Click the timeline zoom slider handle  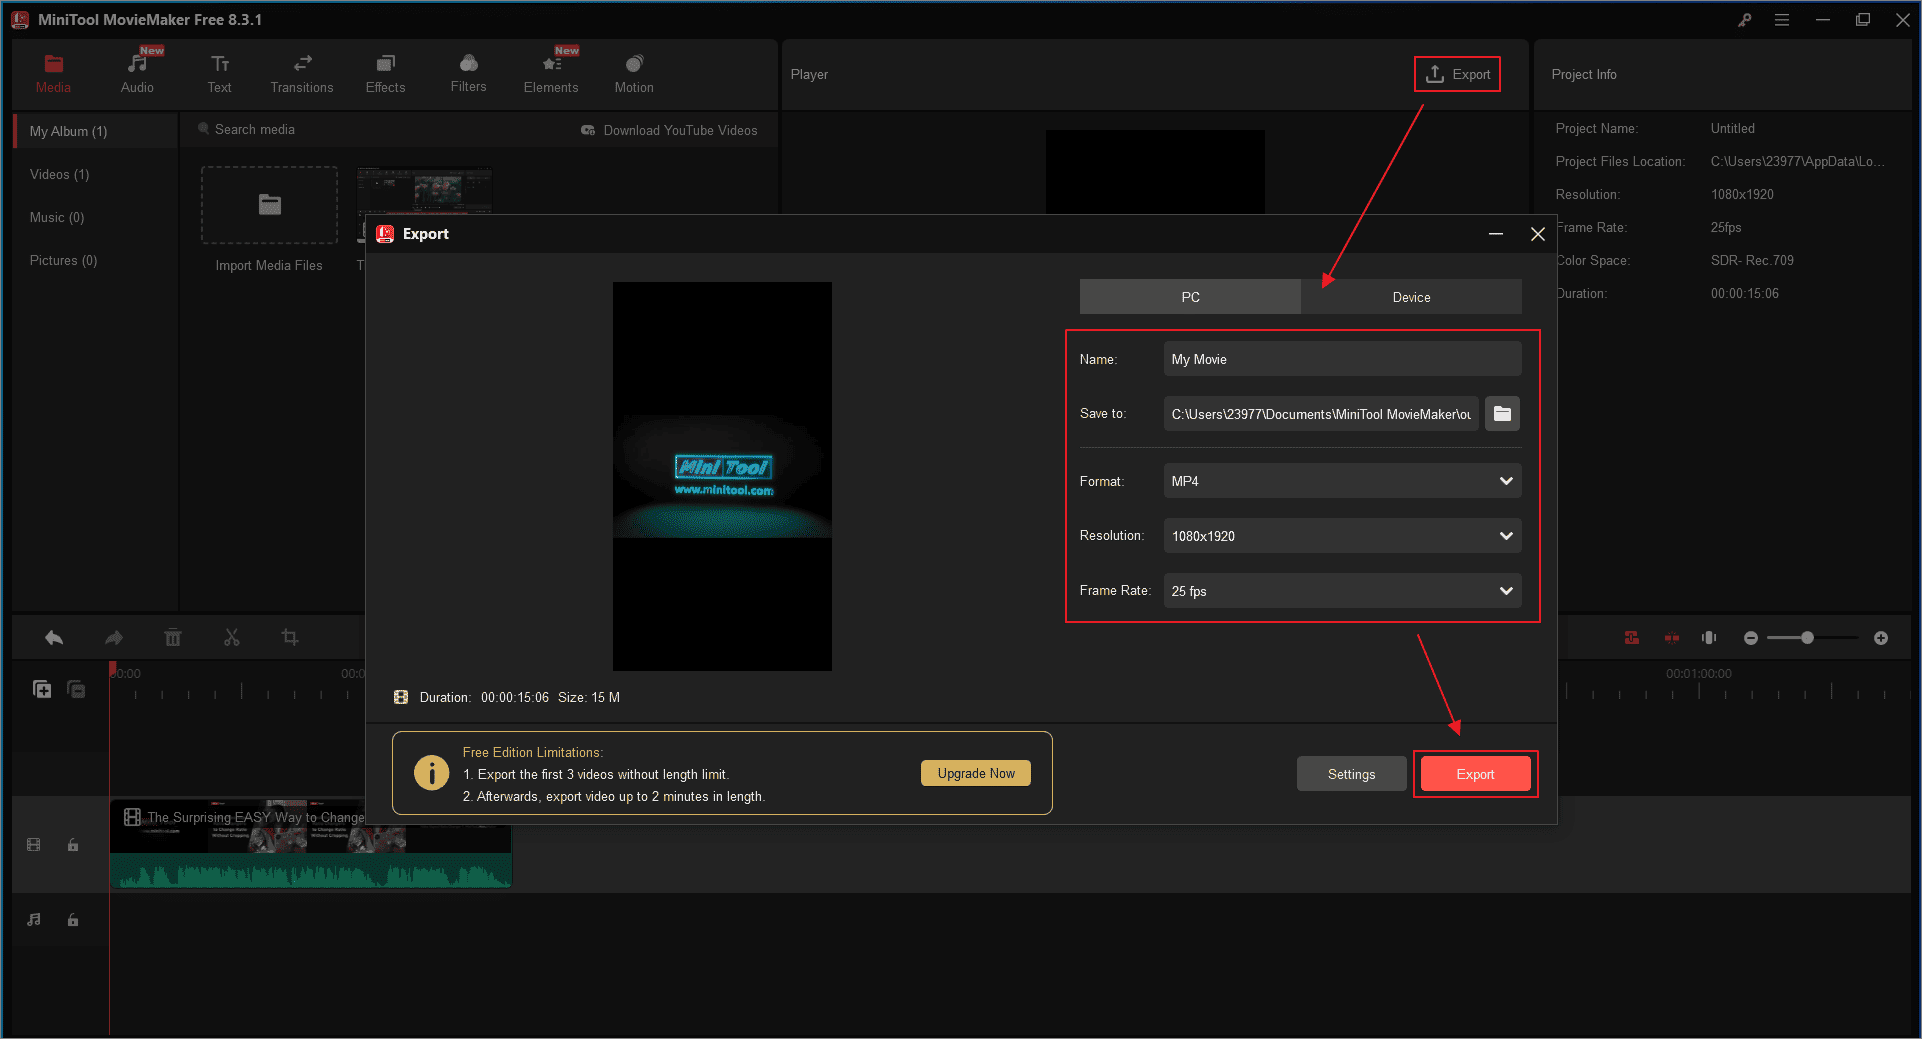click(1807, 638)
